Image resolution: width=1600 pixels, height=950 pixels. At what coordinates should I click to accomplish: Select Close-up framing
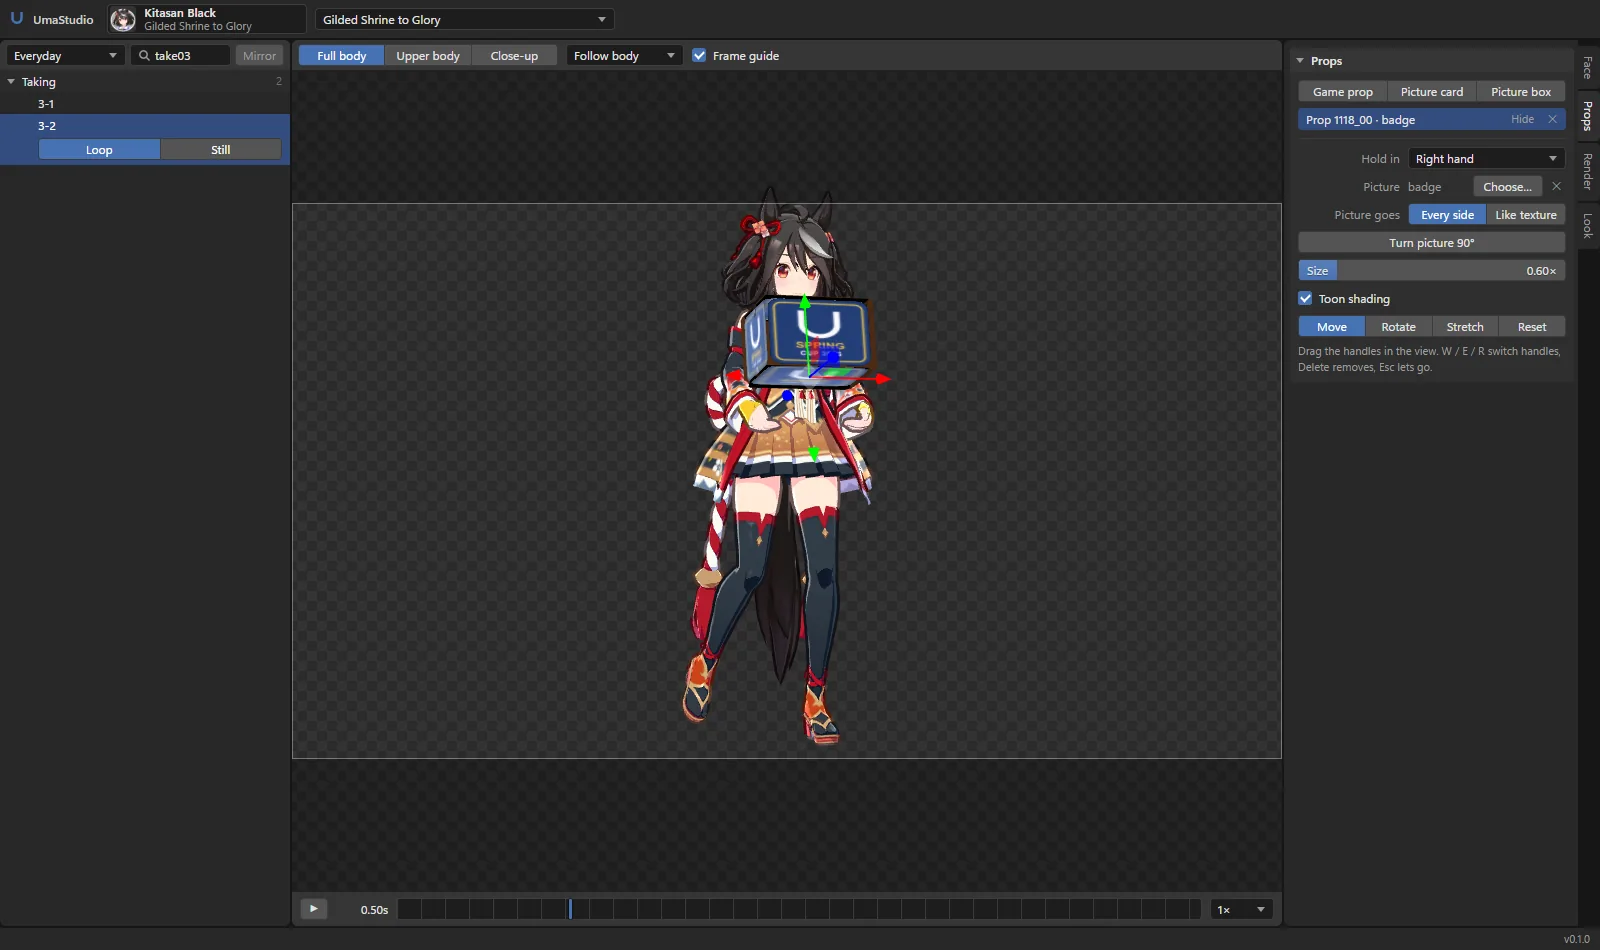pos(514,56)
